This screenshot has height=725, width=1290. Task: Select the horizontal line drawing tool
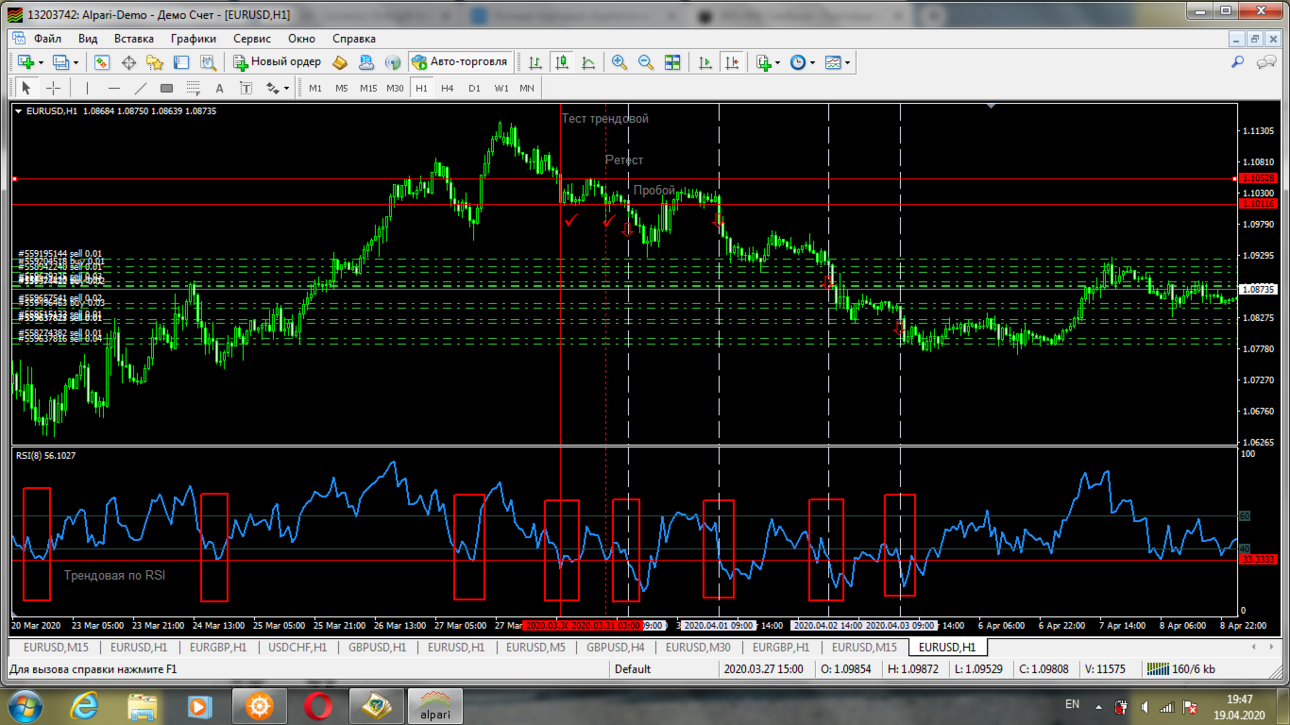click(x=114, y=88)
